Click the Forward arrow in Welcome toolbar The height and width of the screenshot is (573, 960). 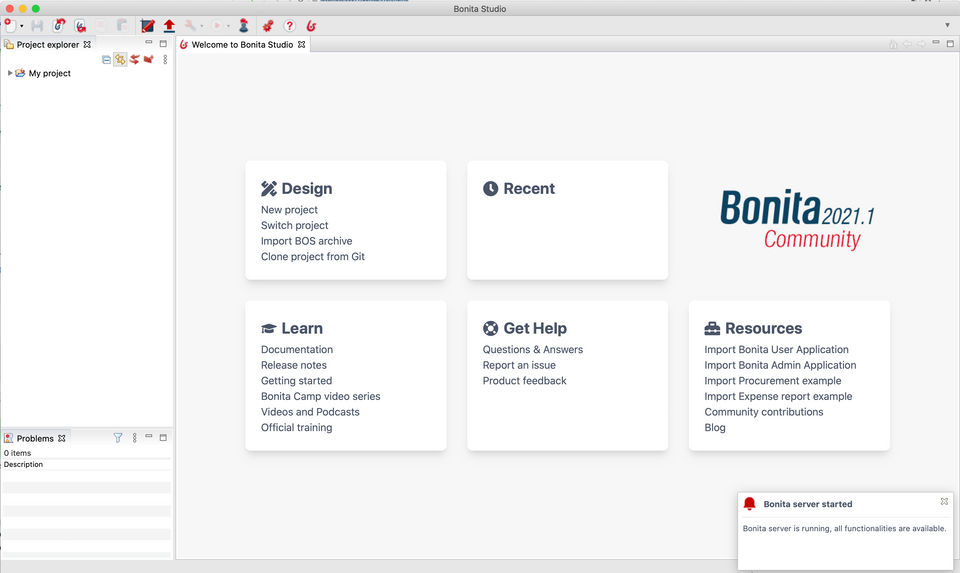(x=921, y=44)
